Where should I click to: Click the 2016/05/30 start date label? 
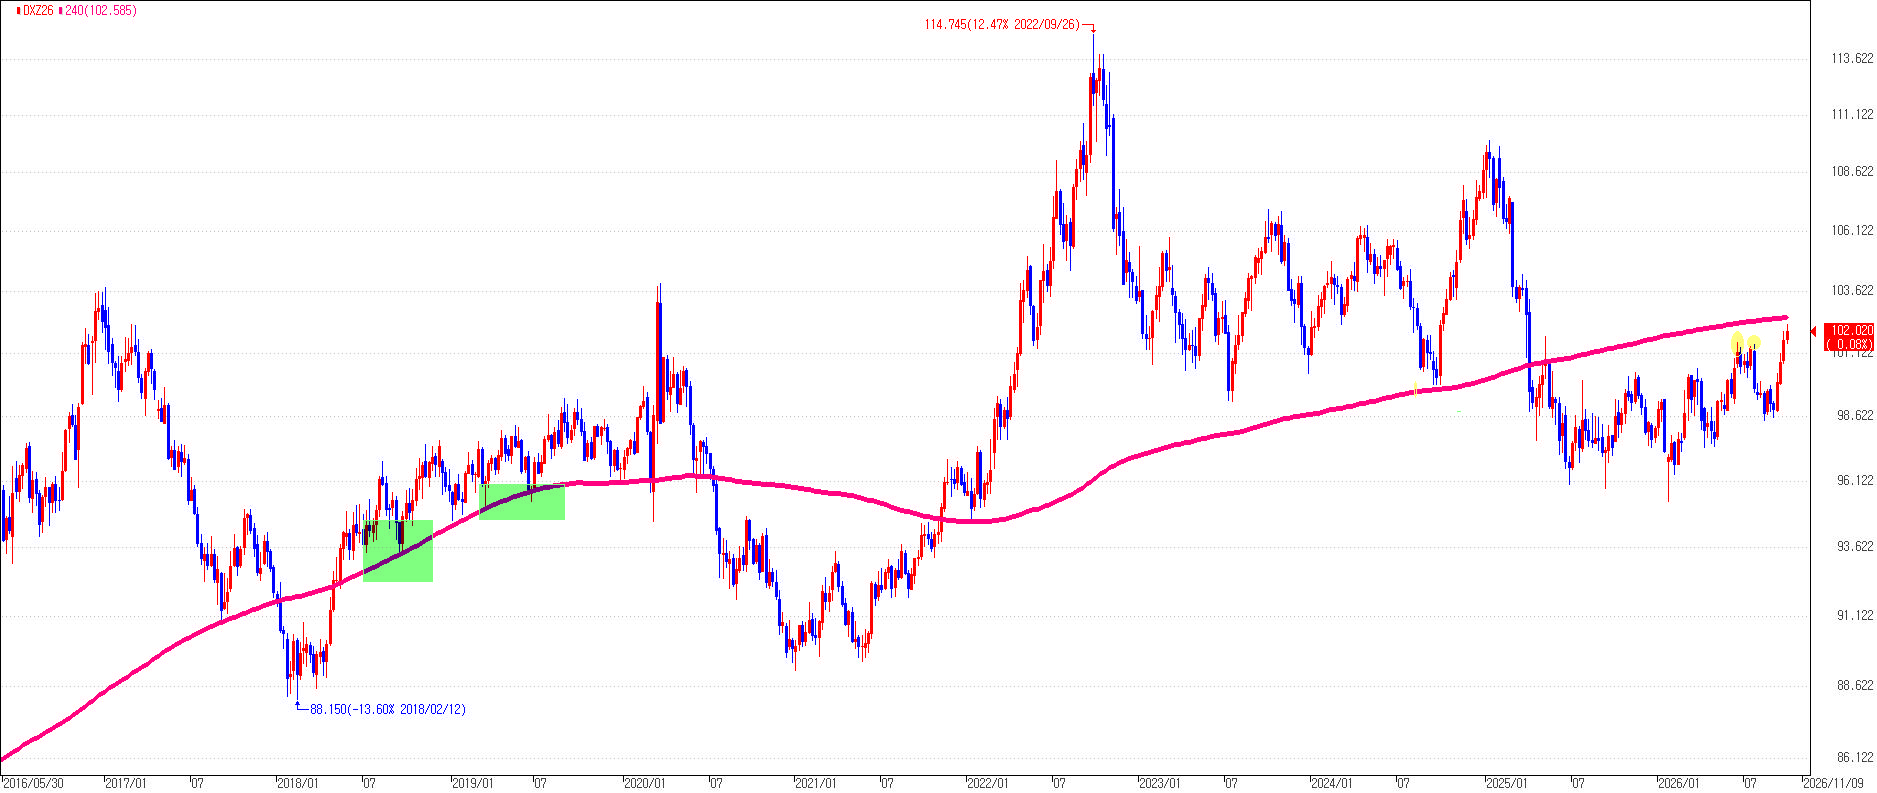33,783
